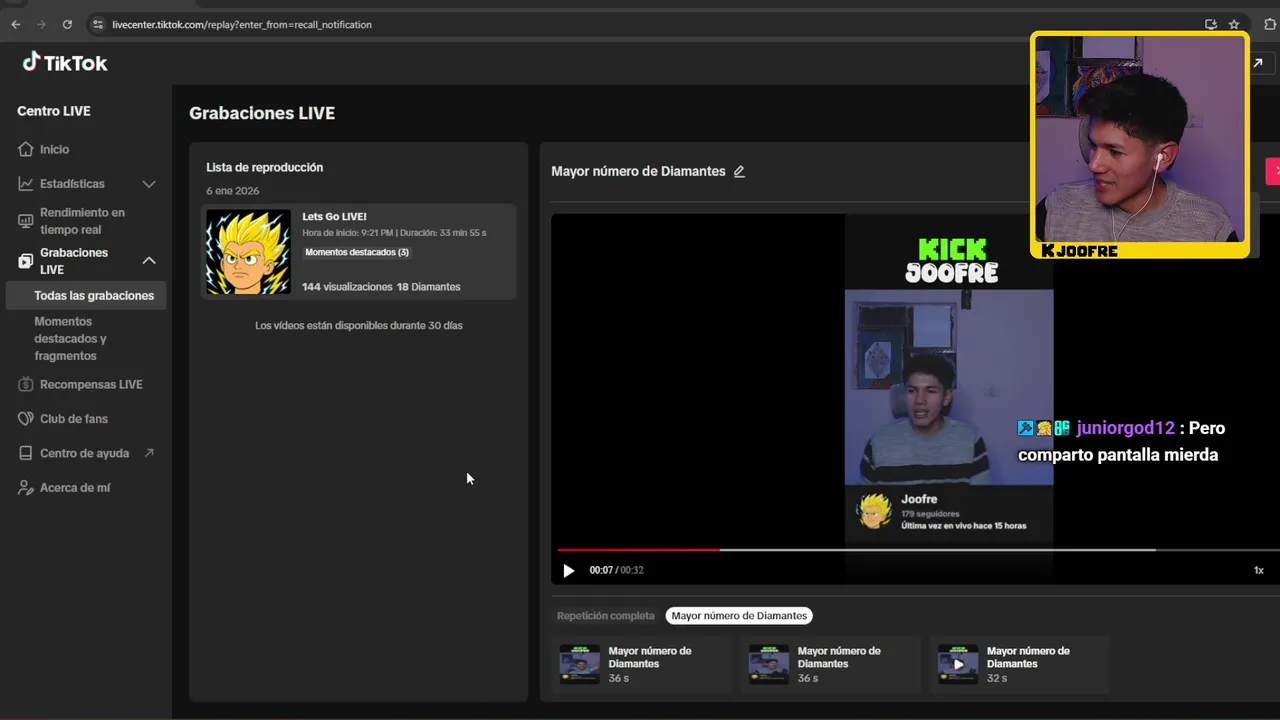Click the 144 visualizaciones text
The image size is (1280, 720).
point(347,287)
